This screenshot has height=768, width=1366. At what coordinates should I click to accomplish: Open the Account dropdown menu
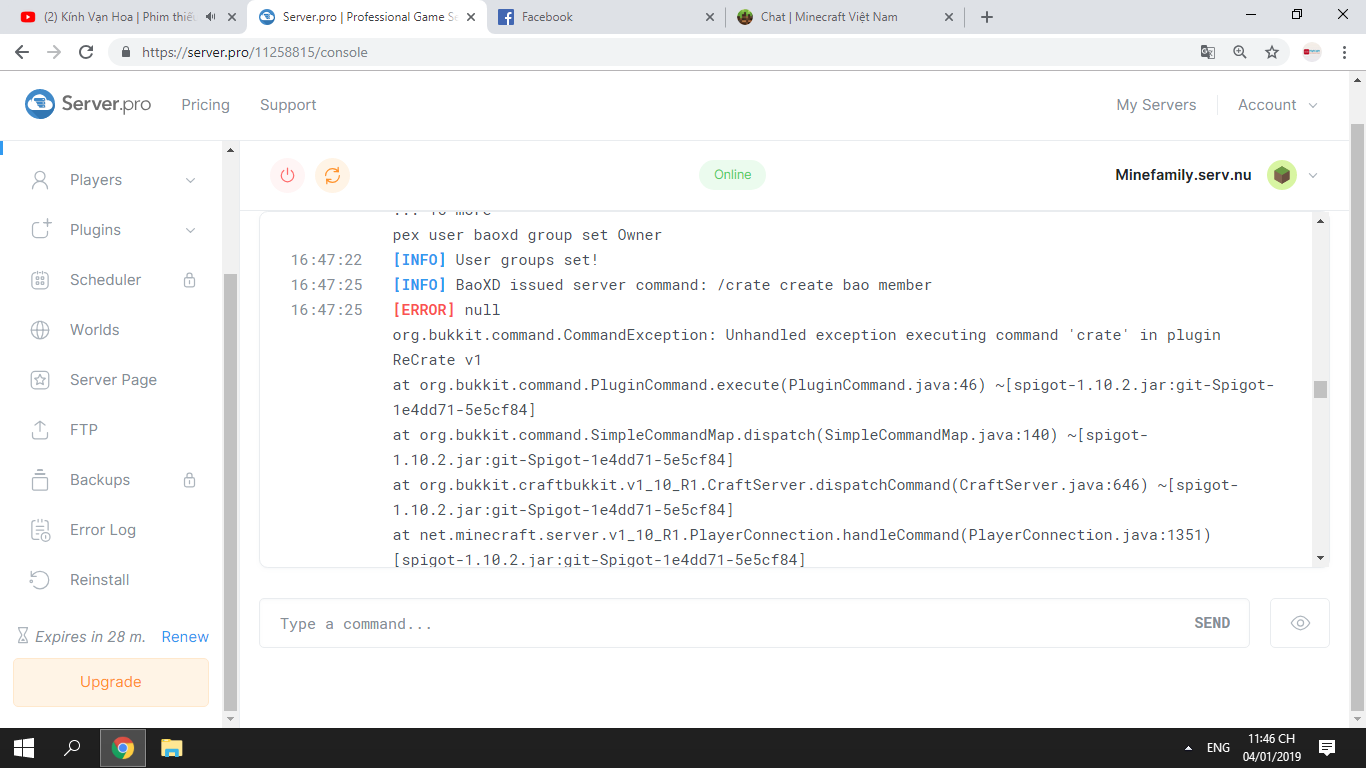pos(1277,105)
